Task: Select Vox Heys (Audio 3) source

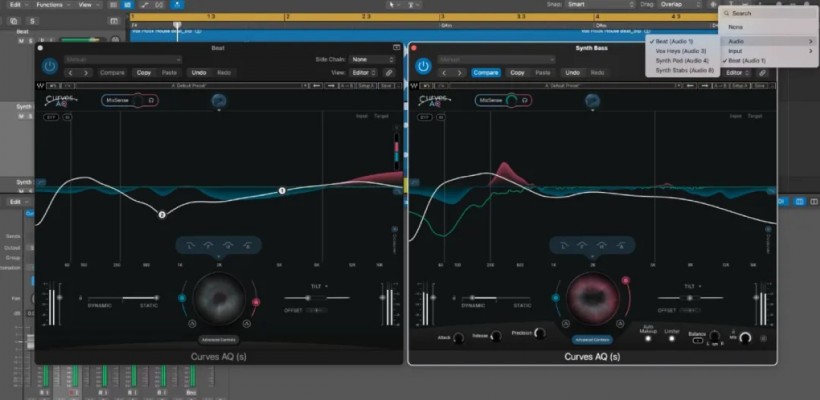Action: [682, 51]
